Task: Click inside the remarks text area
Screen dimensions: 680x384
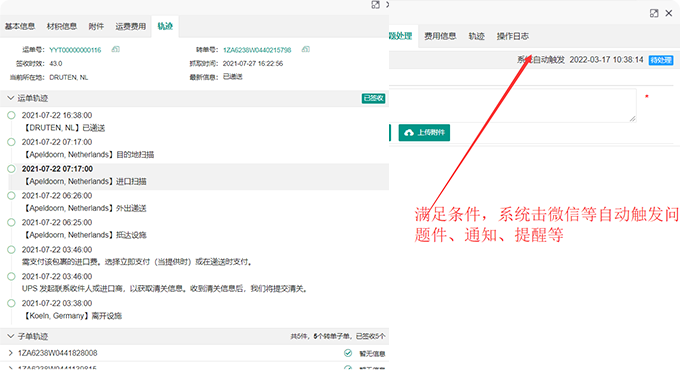Action: tap(513, 105)
